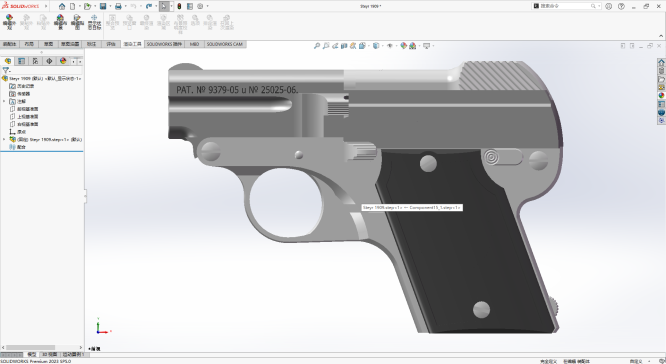Switch to the Evaluate ribbon tab
666x364 pixels.
point(111,44)
